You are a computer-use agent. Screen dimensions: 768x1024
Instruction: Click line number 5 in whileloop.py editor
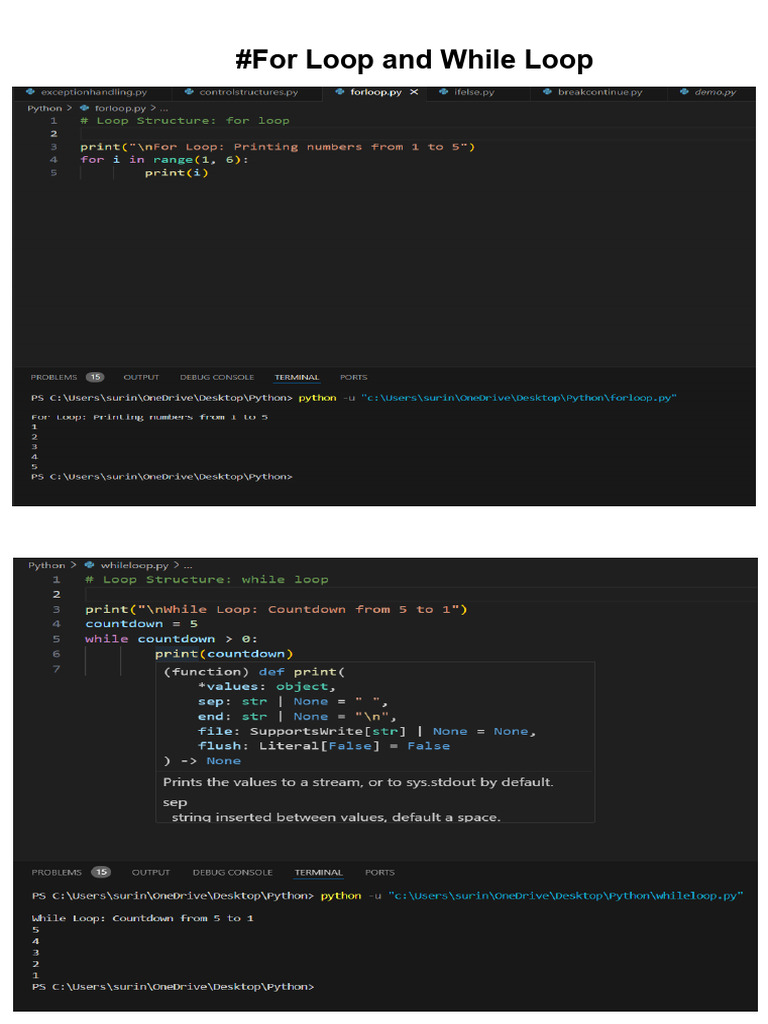click(56, 639)
